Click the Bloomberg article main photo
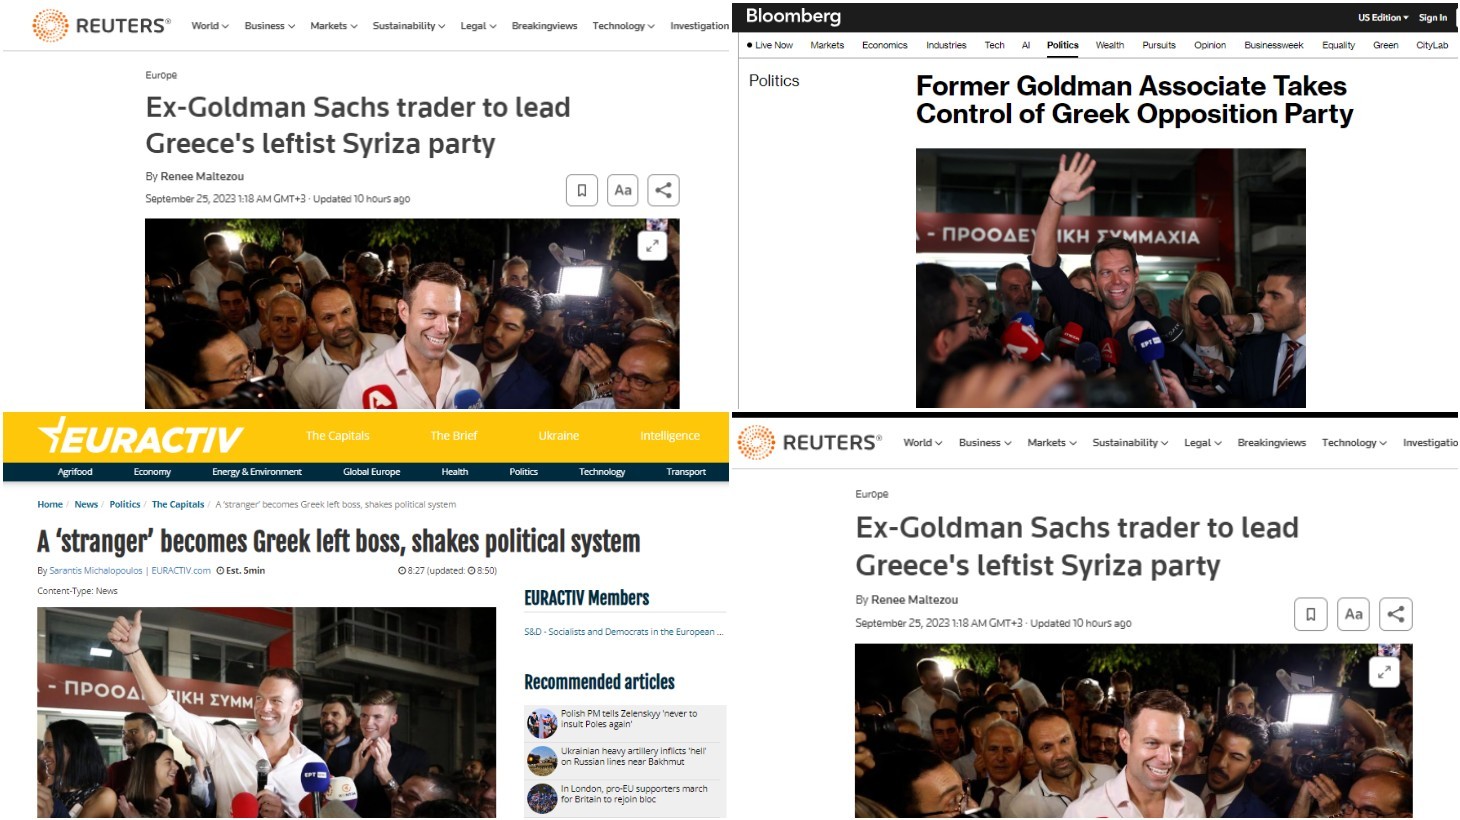The height and width of the screenshot is (820, 1460). 1110,278
